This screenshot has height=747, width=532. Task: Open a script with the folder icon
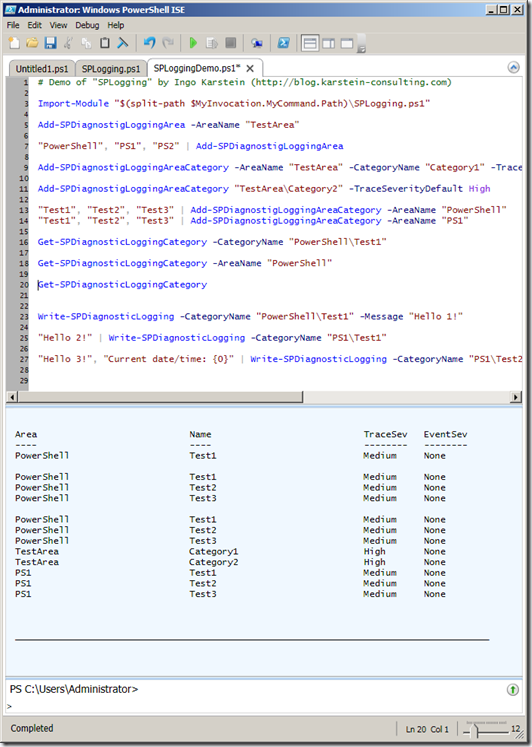point(32,43)
